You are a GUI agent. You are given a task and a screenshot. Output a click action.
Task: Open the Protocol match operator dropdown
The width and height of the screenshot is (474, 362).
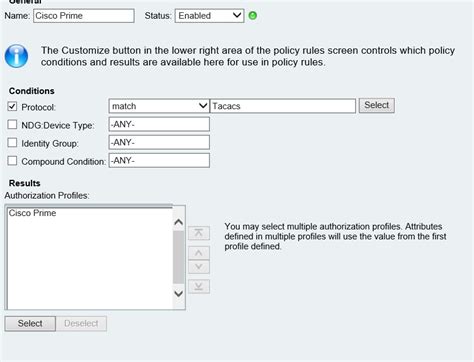[x=159, y=106]
